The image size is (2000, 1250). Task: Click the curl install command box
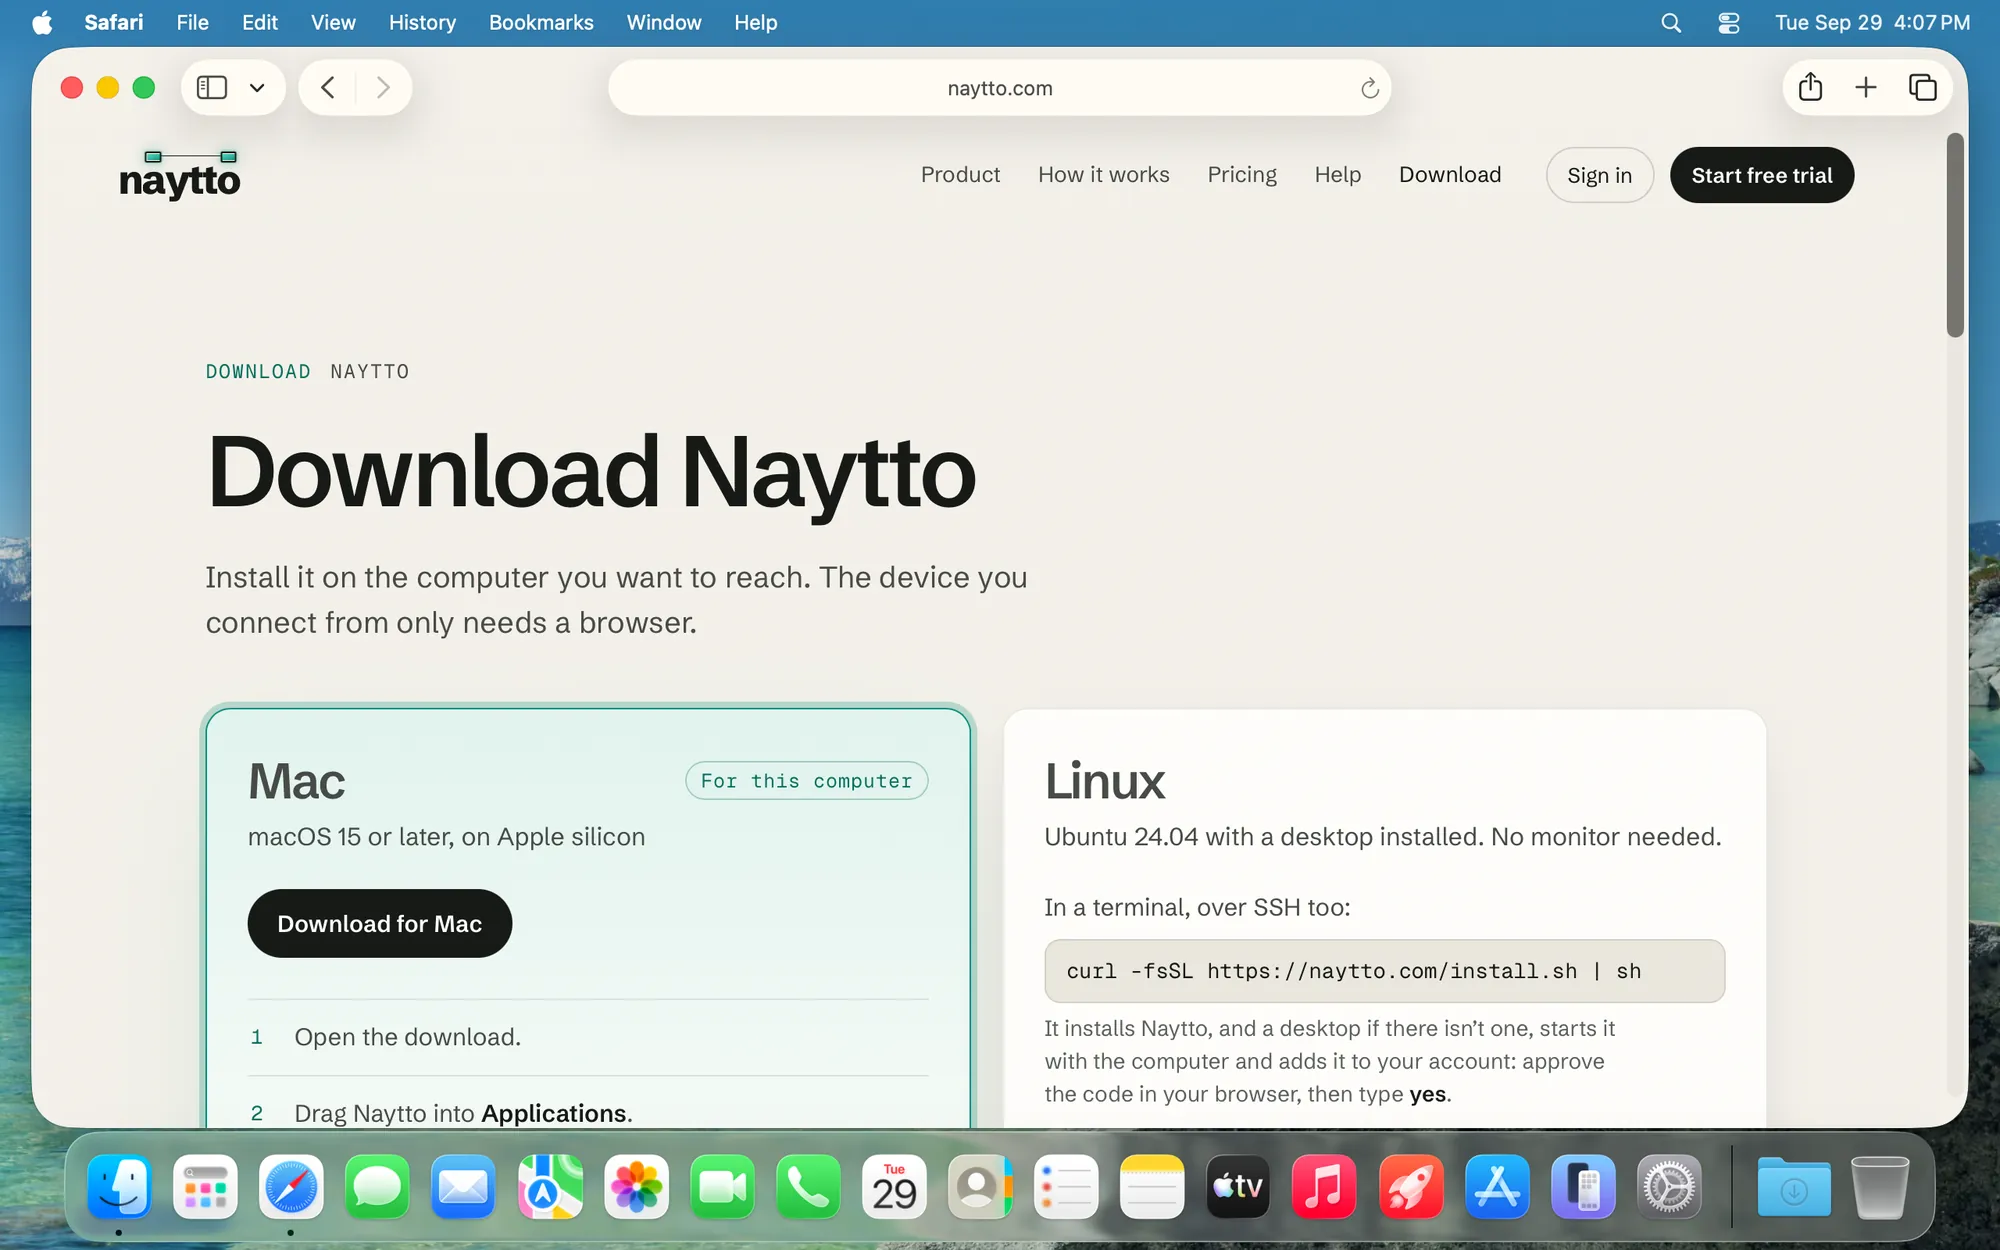(x=1385, y=971)
